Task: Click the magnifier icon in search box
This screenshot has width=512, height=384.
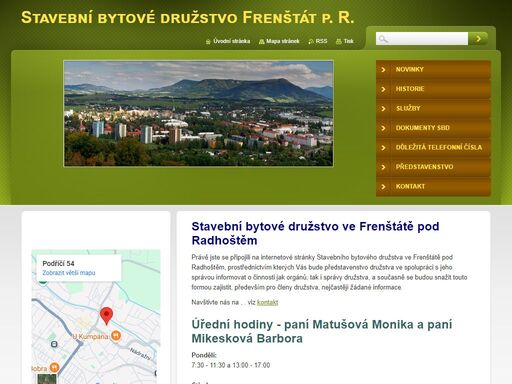Action: [x=383, y=39]
